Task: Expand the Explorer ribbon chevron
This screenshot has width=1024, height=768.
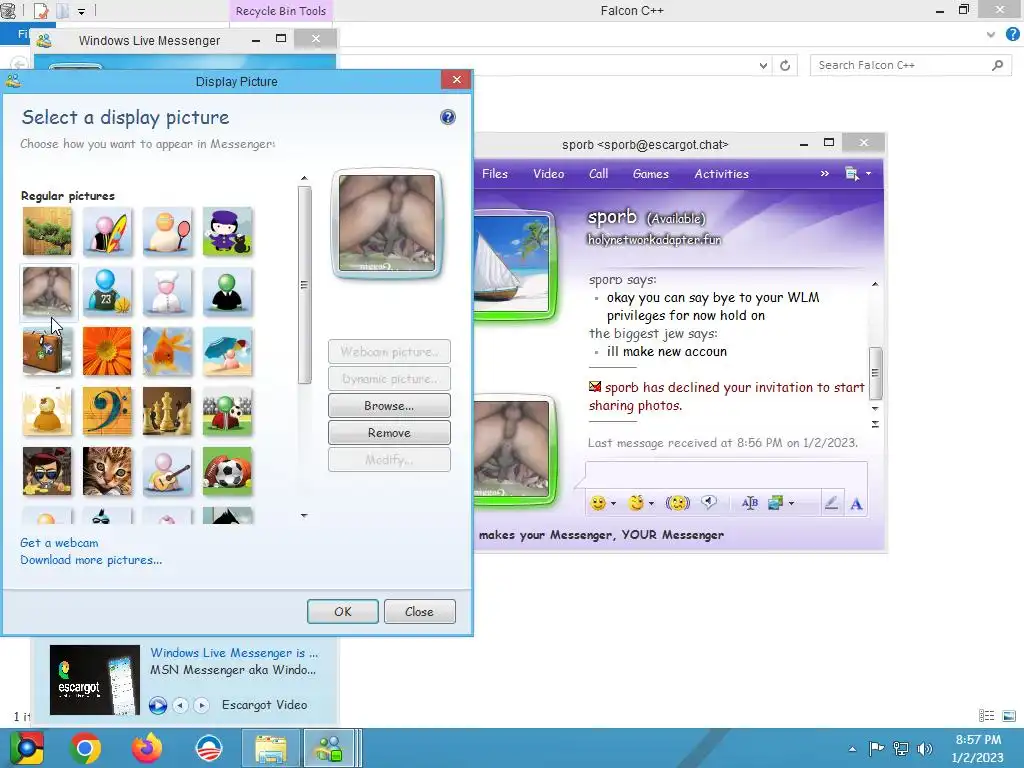Action: [x=991, y=35]
